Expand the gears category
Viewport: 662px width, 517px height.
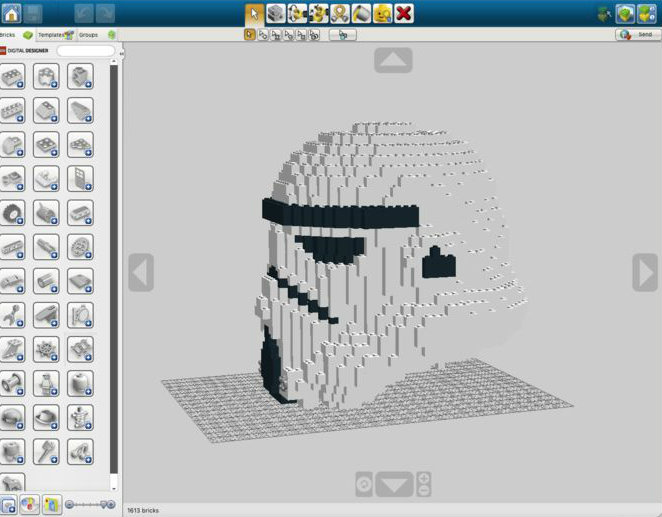coord(80,247)
